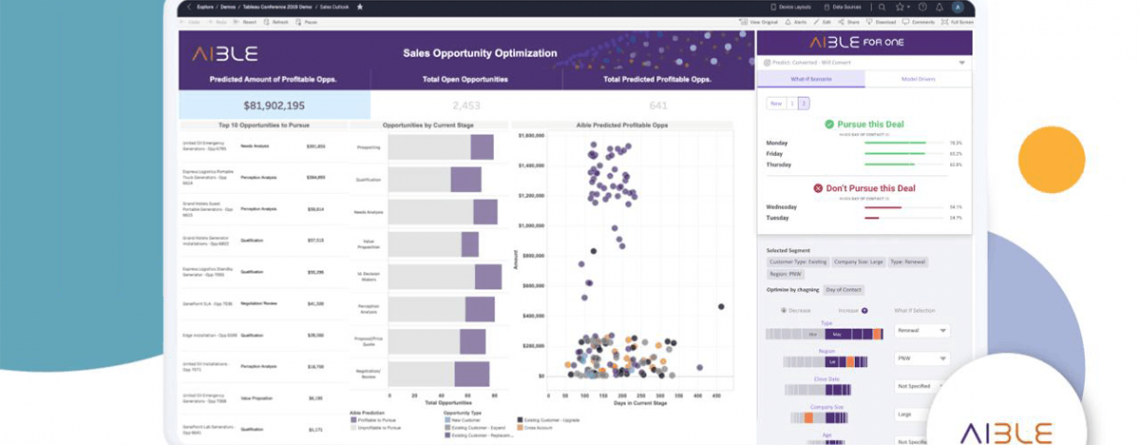Click the Revert toolbar button
Image resolution: width=1140 pixels, height=445 pixels.
(x=246, y=22)
